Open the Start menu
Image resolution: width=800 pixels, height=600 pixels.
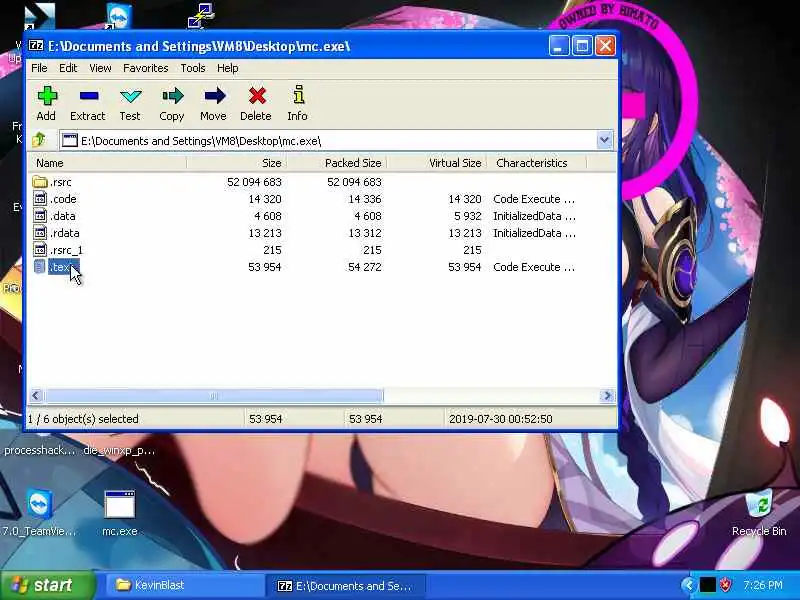tap(48, 585)
